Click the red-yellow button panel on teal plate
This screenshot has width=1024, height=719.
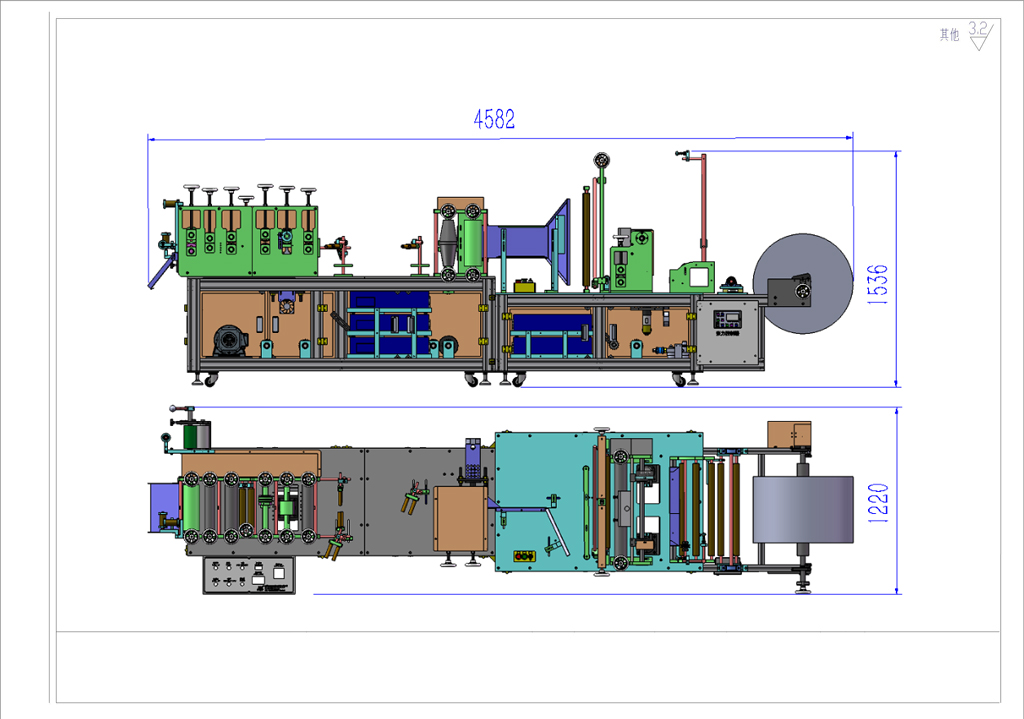click(523, 555)
